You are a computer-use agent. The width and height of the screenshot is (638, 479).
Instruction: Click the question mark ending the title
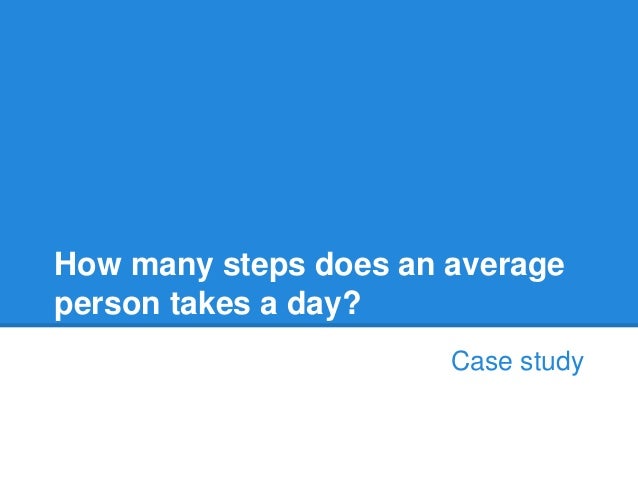352,303
